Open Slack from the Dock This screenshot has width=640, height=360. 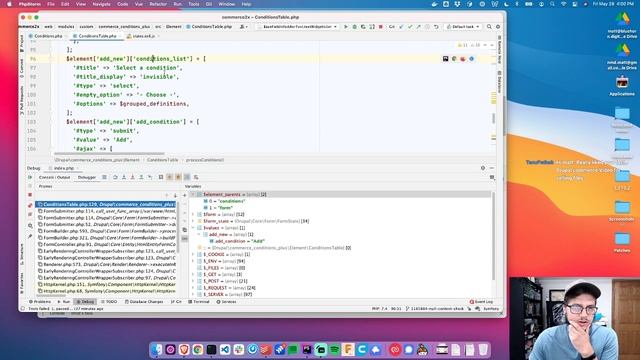click(239, 349)
